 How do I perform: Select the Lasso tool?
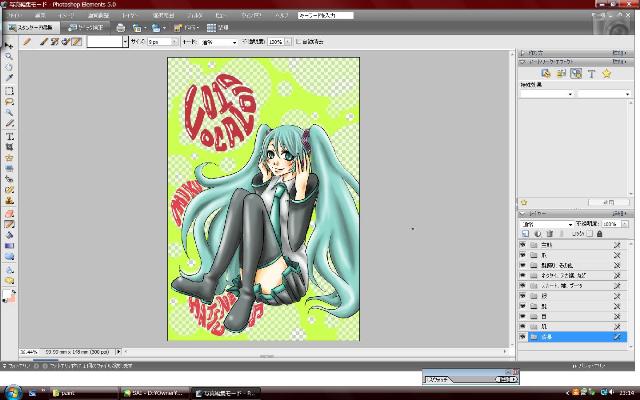coord(9,101)
